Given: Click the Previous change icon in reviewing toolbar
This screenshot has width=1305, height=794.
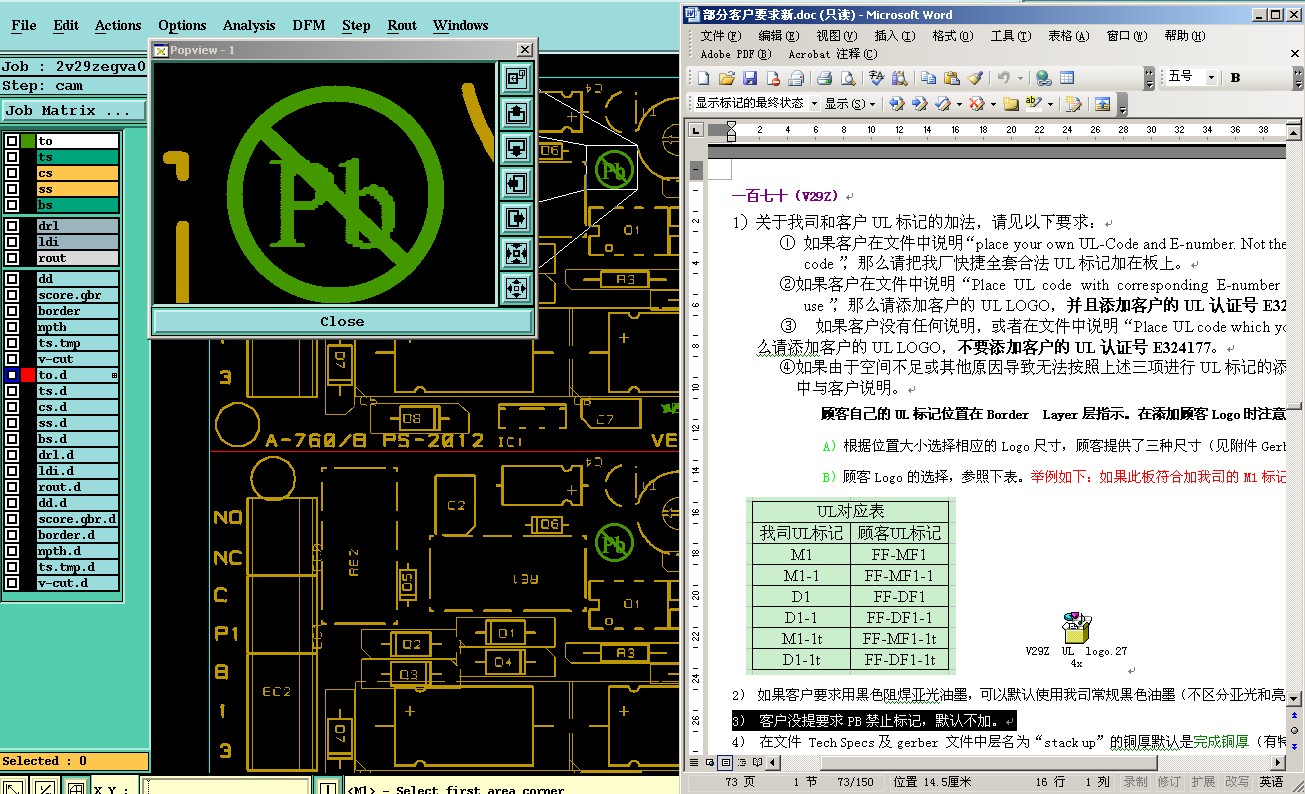Looking at the screenshot, I should coord(897,104).
